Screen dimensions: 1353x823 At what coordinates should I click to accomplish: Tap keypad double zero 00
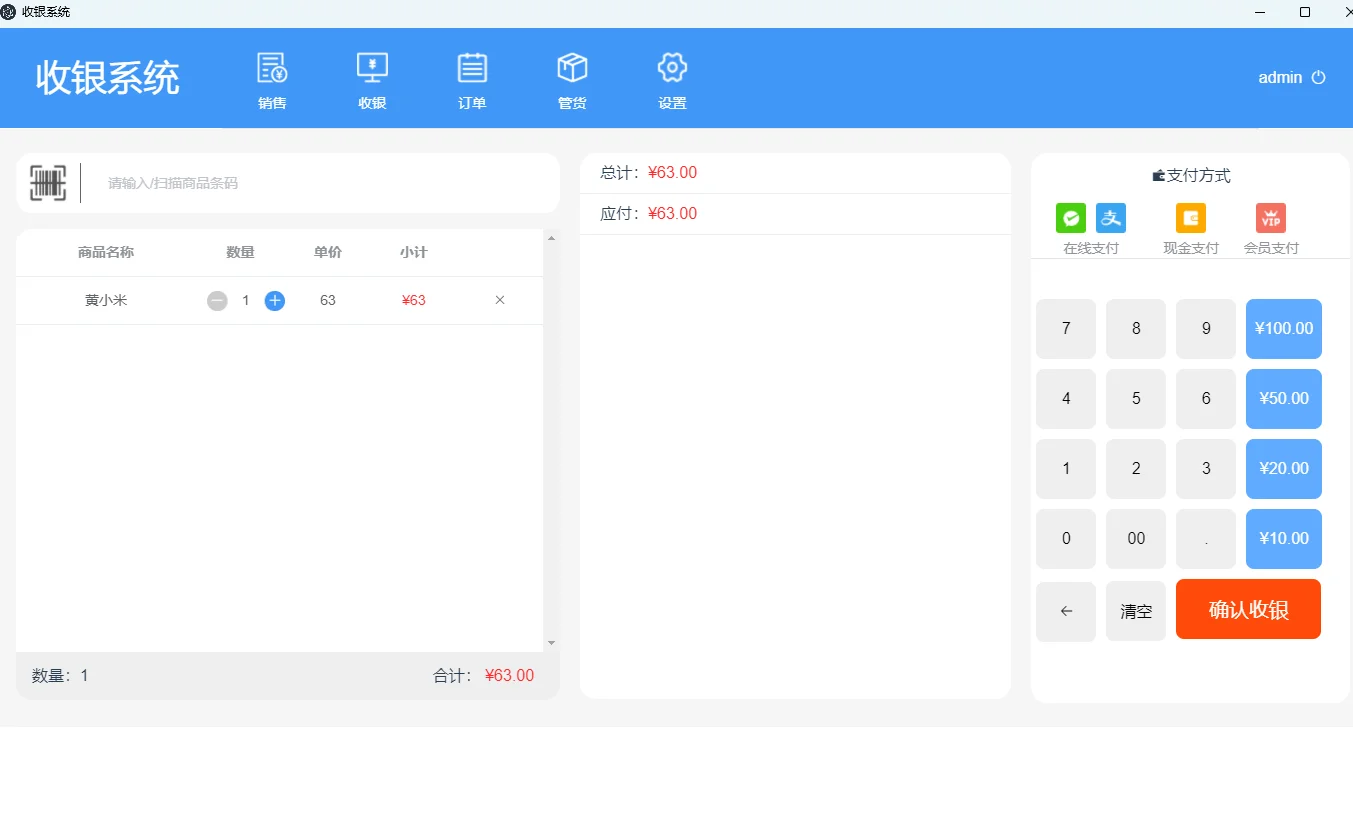point(1136,539)
